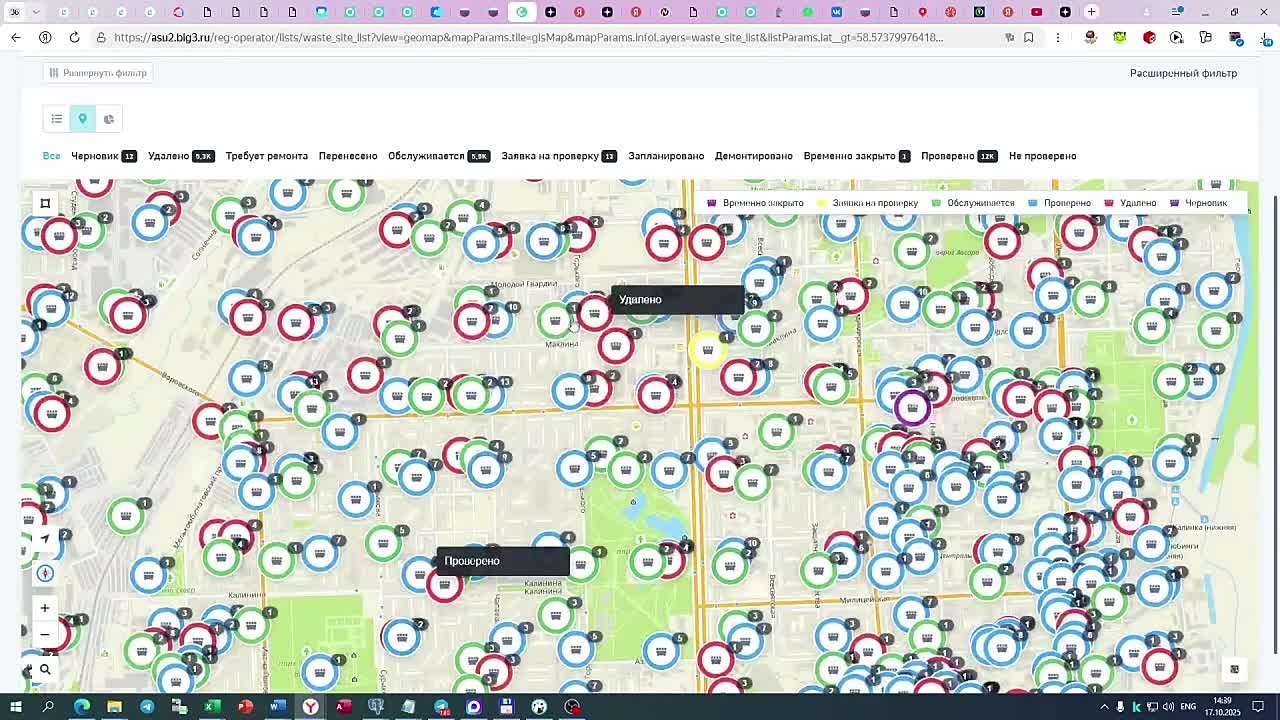1280x720 pixels.
Task: Click the Требует ремонта filter link
Action: point(266,156)
